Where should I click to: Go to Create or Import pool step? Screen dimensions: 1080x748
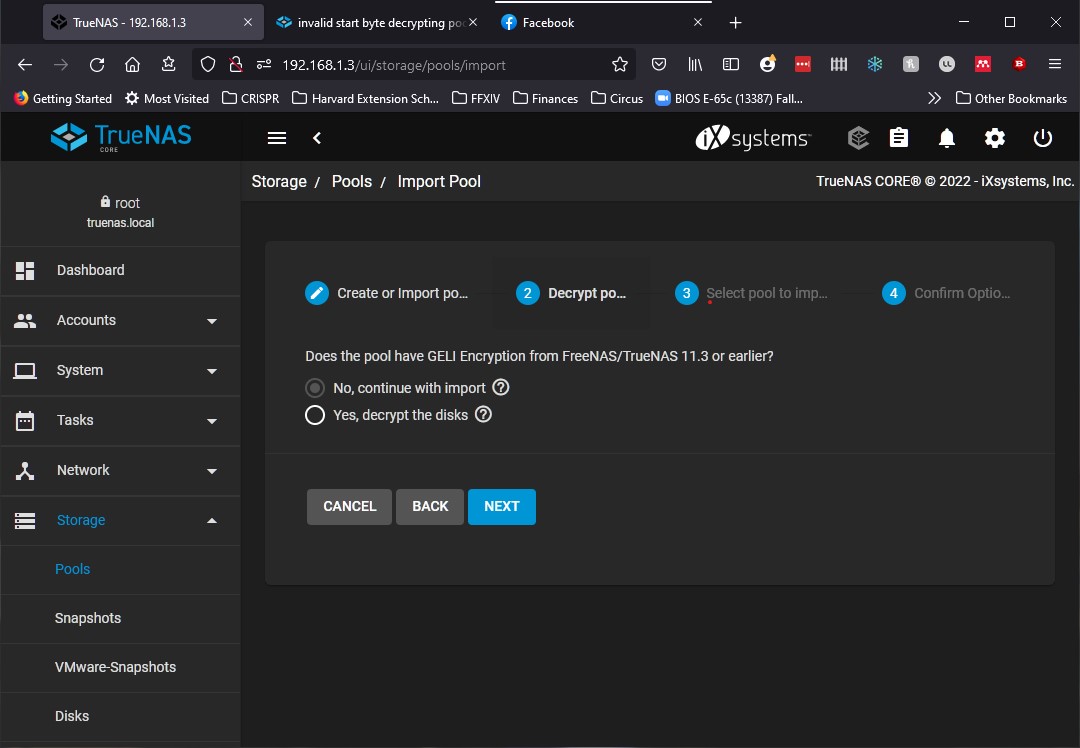pos(386,293)
